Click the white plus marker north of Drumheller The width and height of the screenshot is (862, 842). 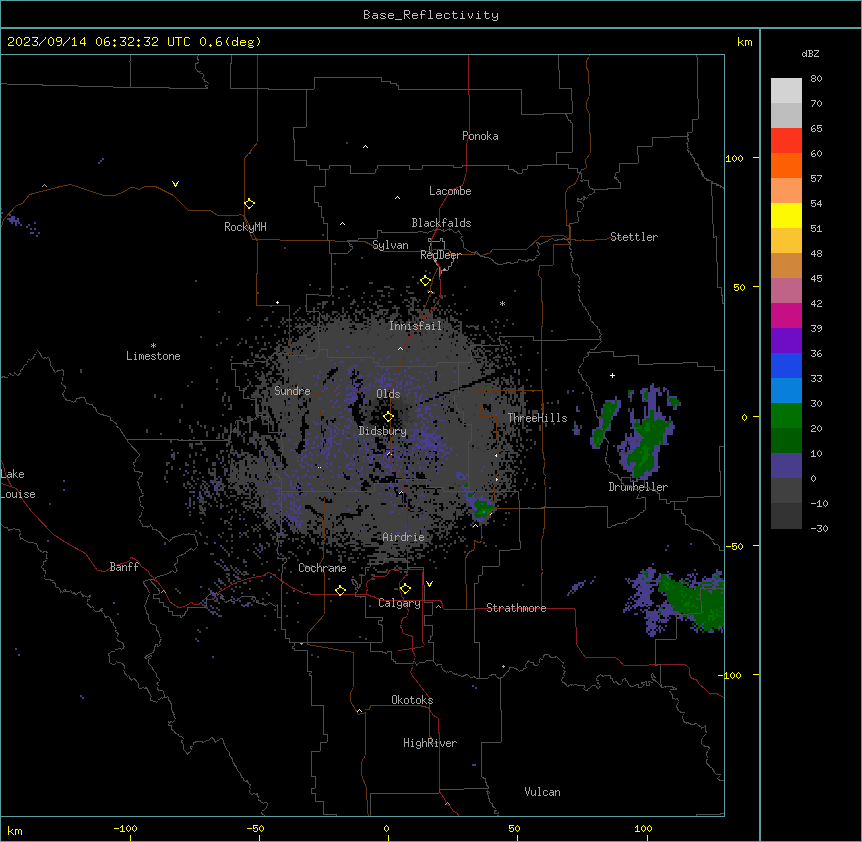[612, 375]
